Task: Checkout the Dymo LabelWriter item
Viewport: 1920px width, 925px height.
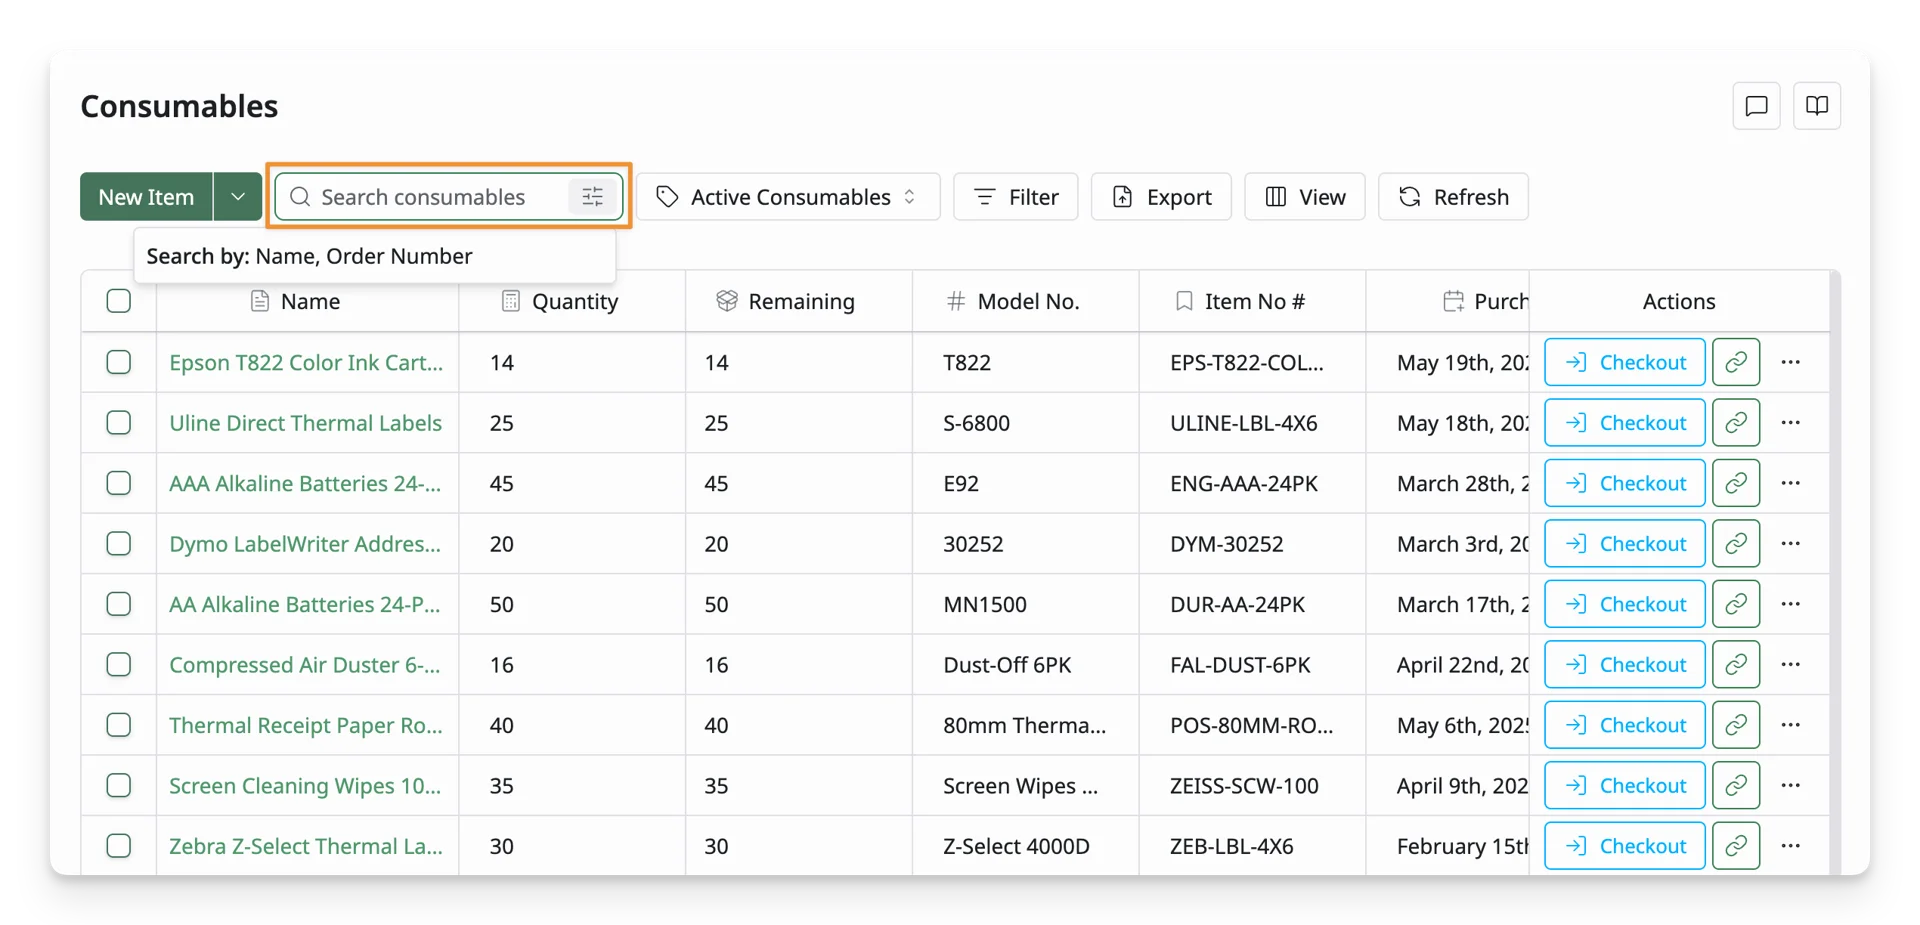Action: click(1625, 544)
